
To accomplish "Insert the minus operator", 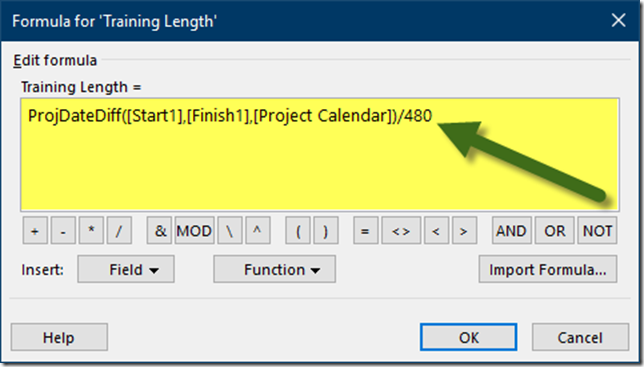I will (63, 231).
